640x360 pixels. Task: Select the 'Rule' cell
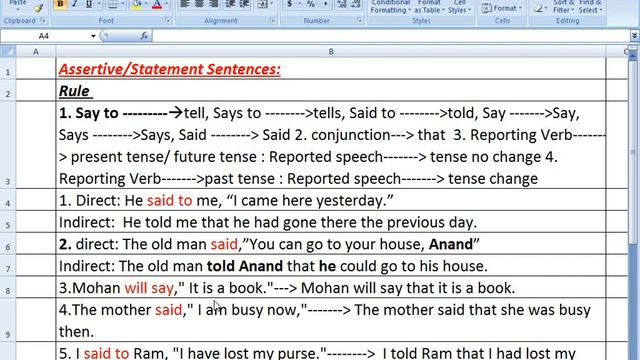point(331,90)
